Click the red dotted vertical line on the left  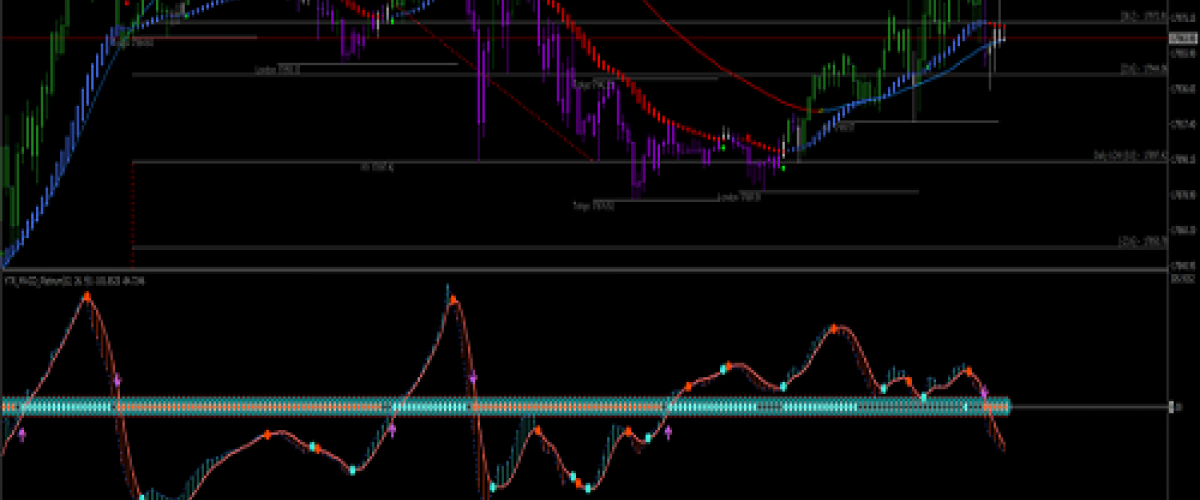click(x=133, y=210)
